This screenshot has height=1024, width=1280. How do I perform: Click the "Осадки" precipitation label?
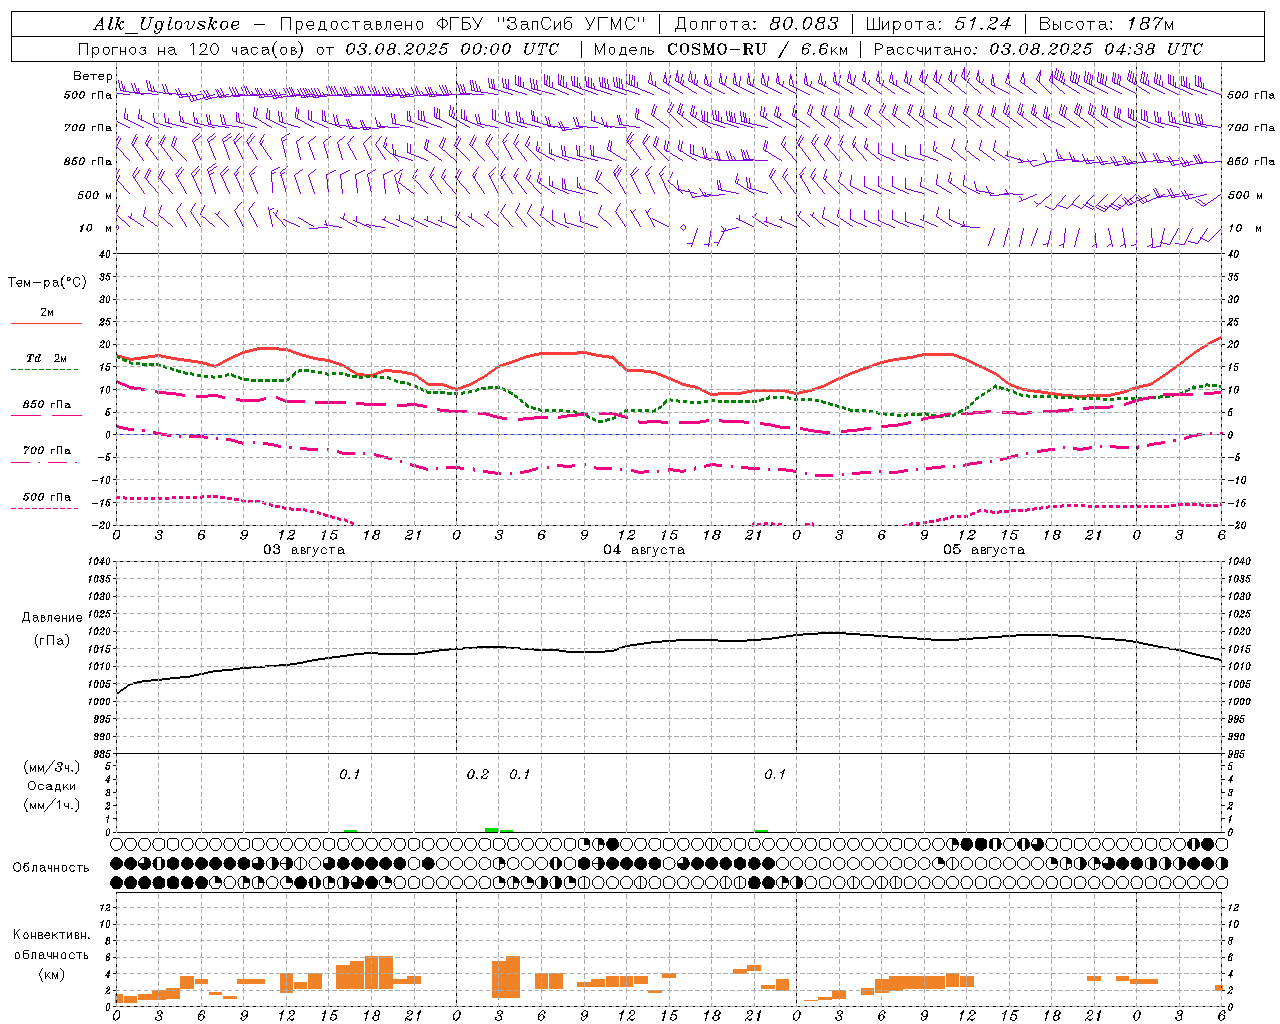52,786
